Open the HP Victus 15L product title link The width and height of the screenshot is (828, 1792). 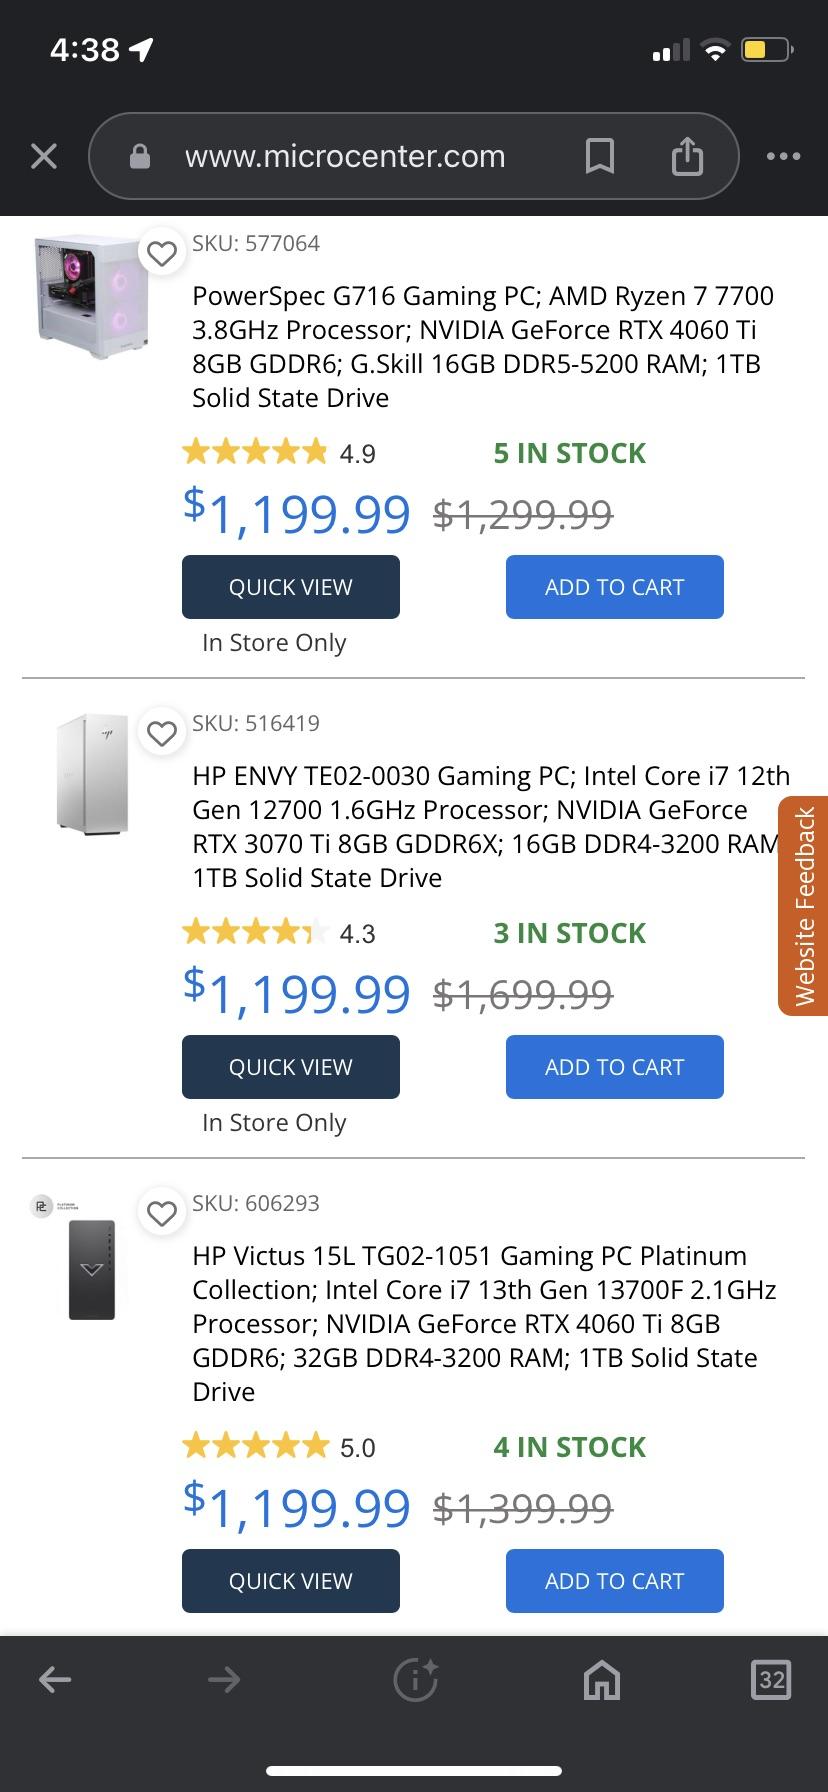pos(470,1323)
